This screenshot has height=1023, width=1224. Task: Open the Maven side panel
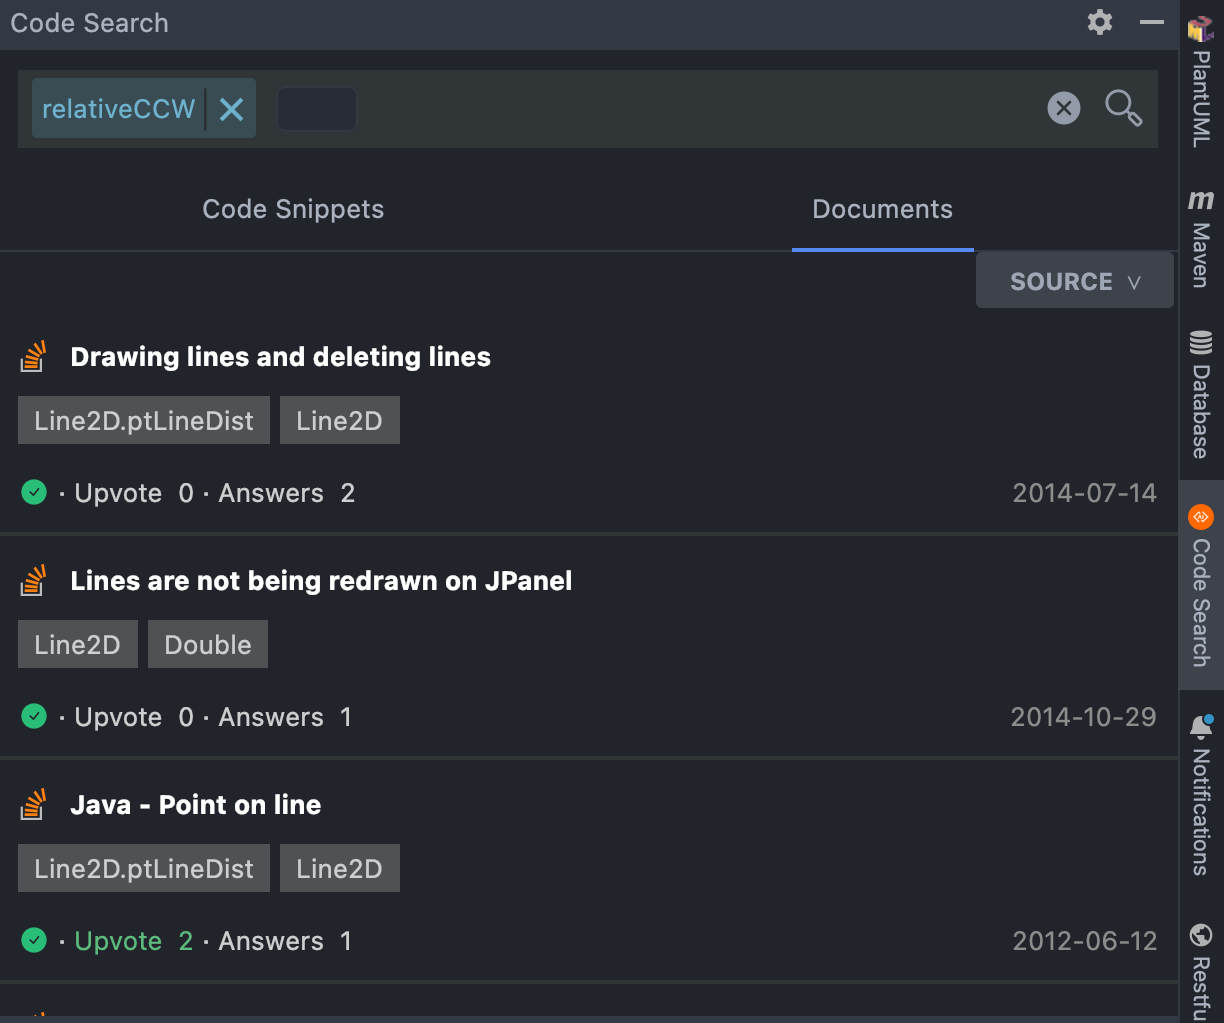pos(1201,238)
